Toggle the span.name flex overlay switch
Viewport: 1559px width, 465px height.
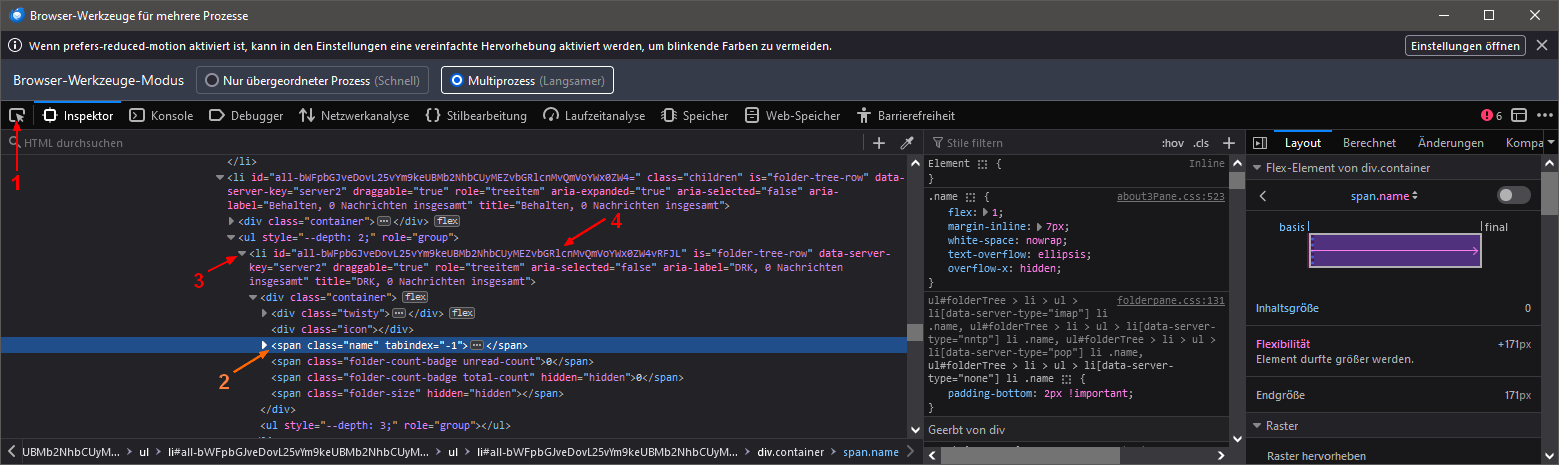point(1513,195)
